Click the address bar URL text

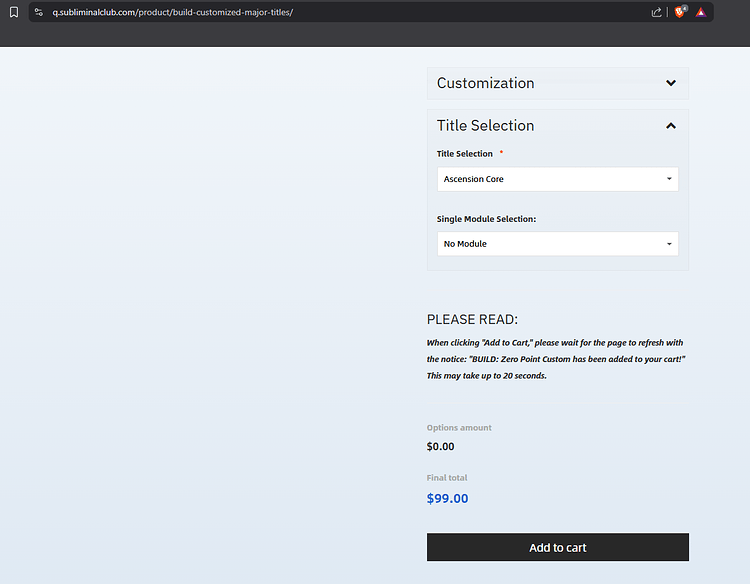pos(172,12)
